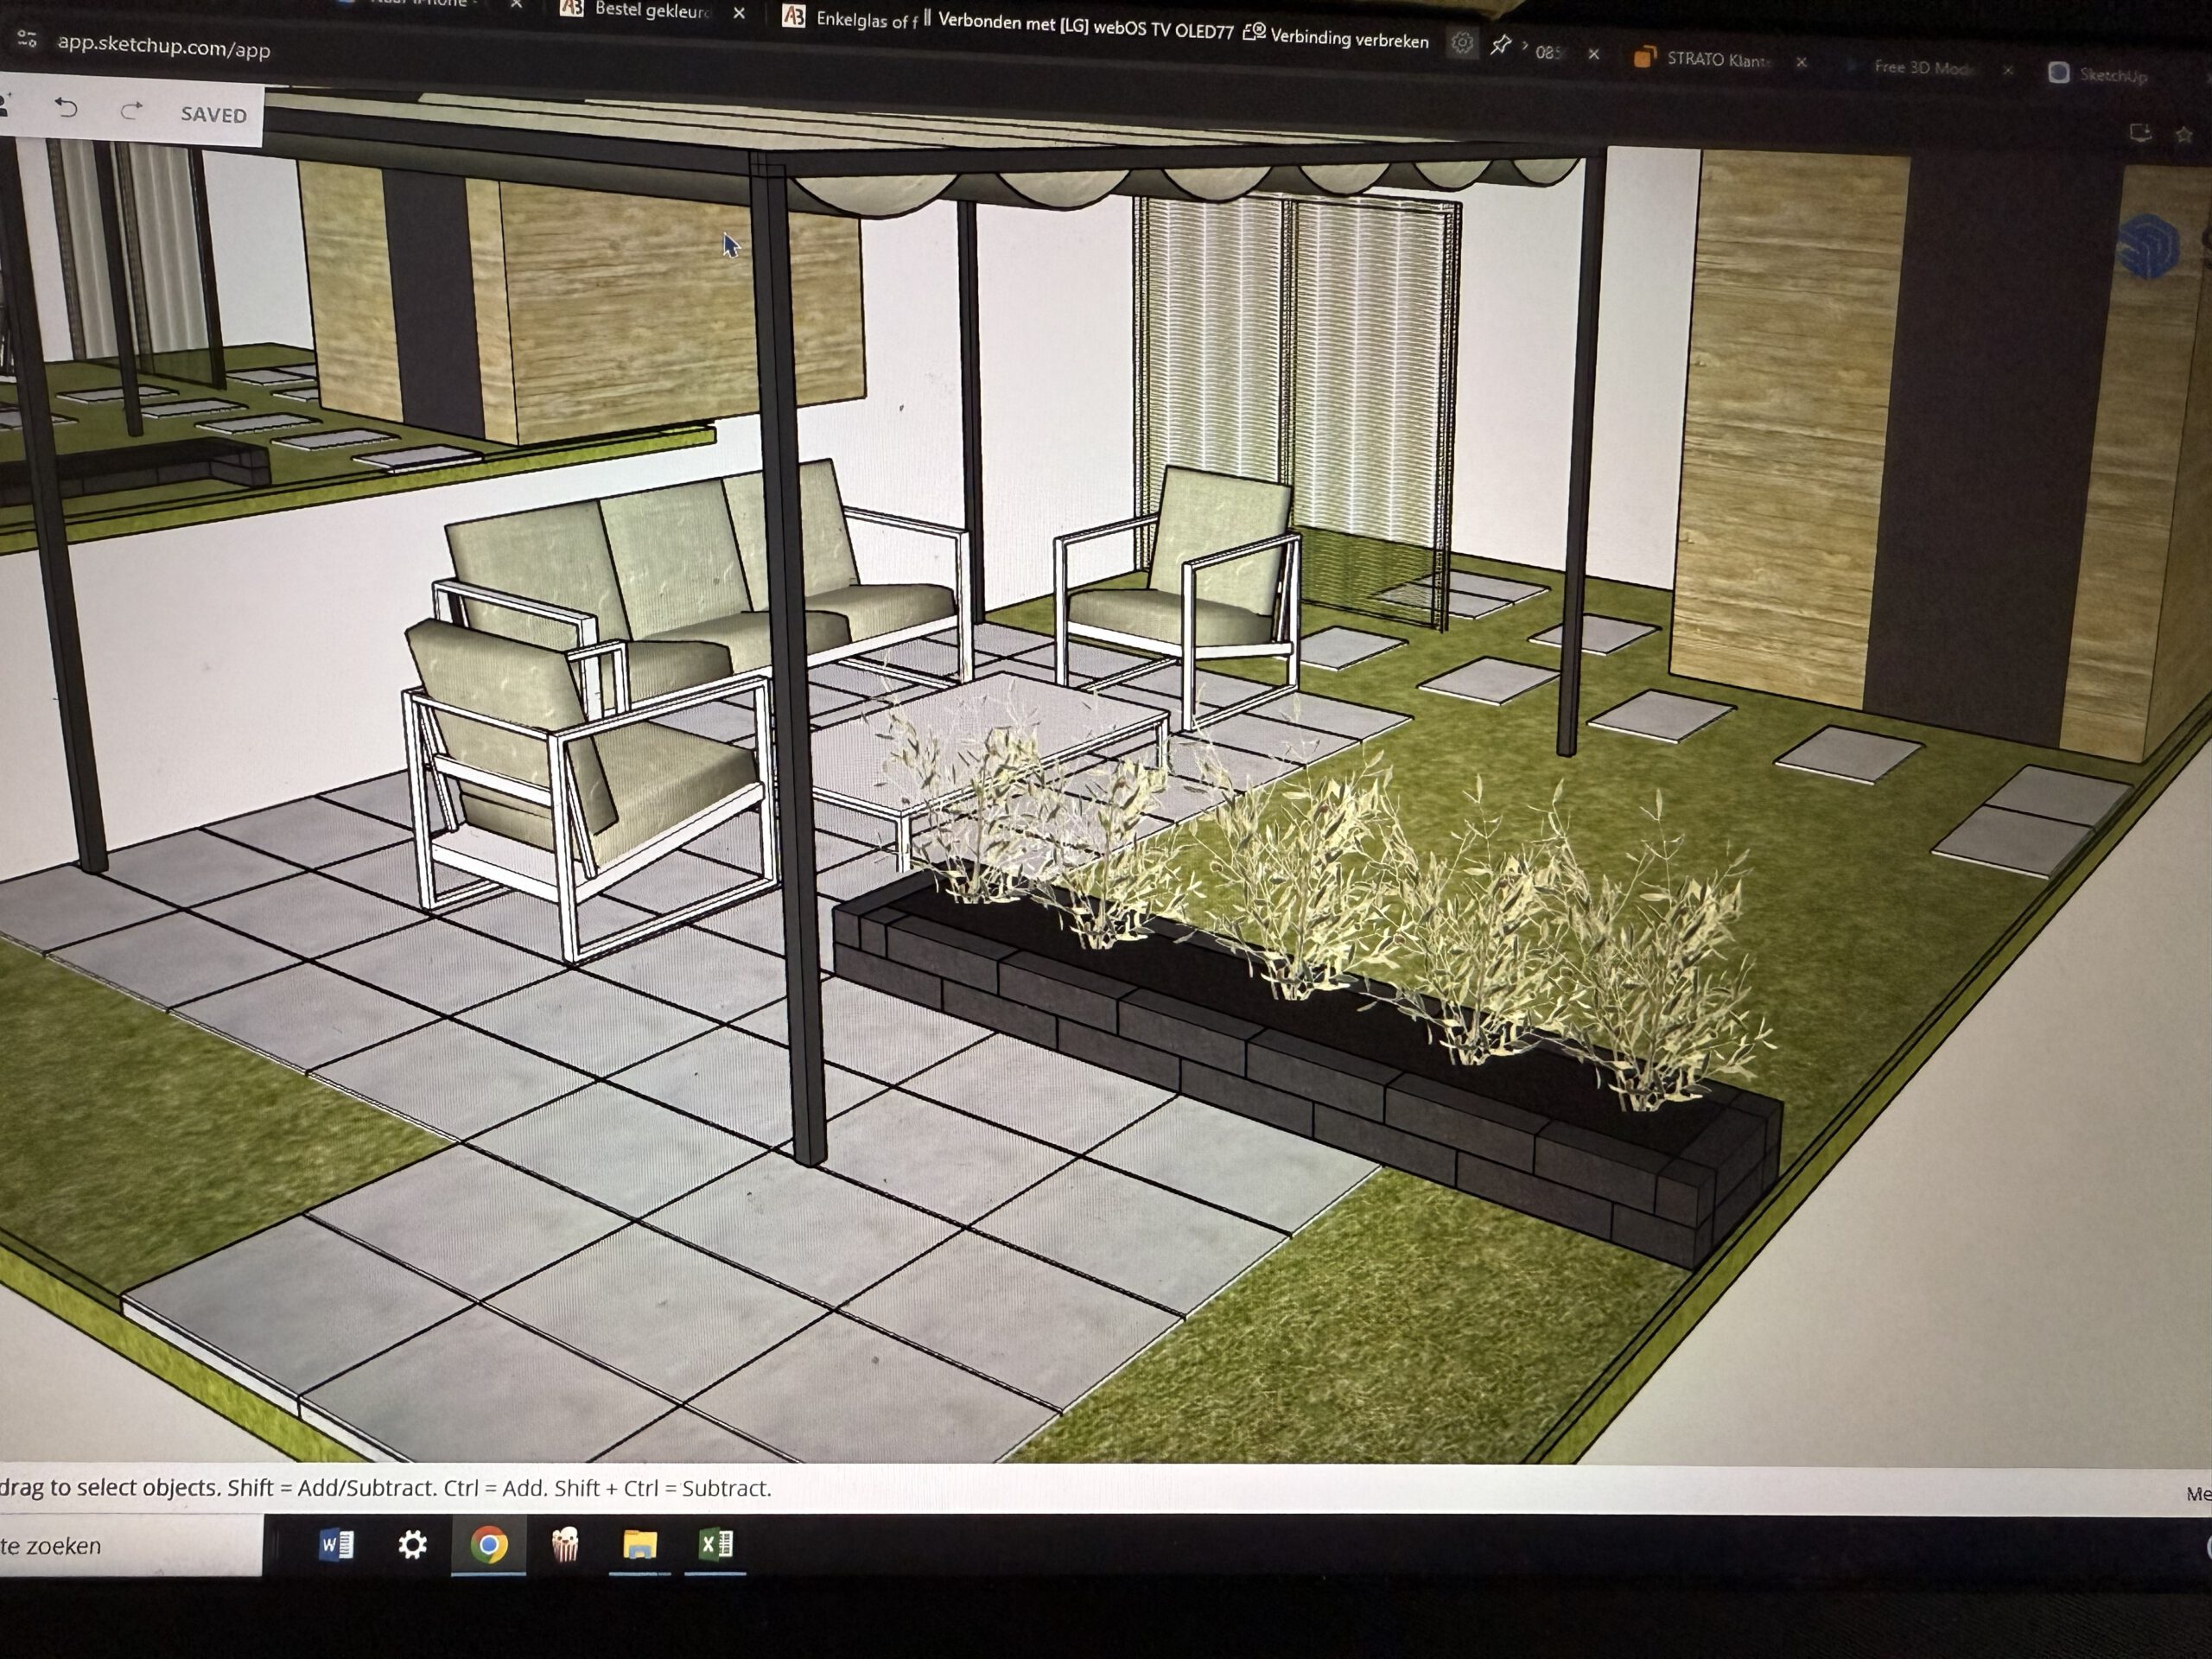Screen dimensions: 2212x1659
Task: Open File Explorer from the taskbar
Action: coord(640,1545)
